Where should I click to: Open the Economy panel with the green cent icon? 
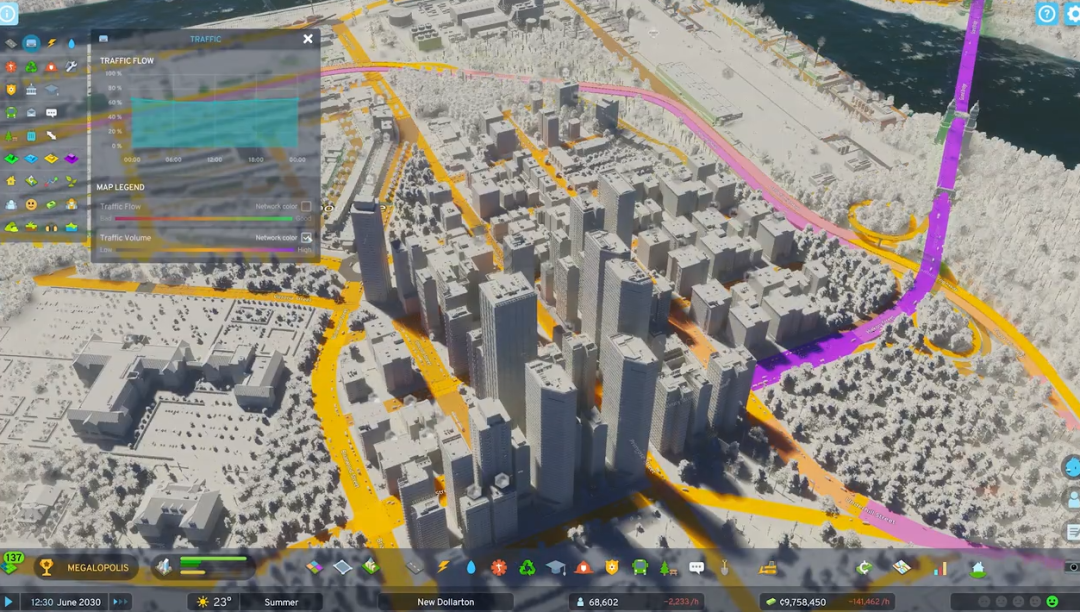(x=864, y=568)
